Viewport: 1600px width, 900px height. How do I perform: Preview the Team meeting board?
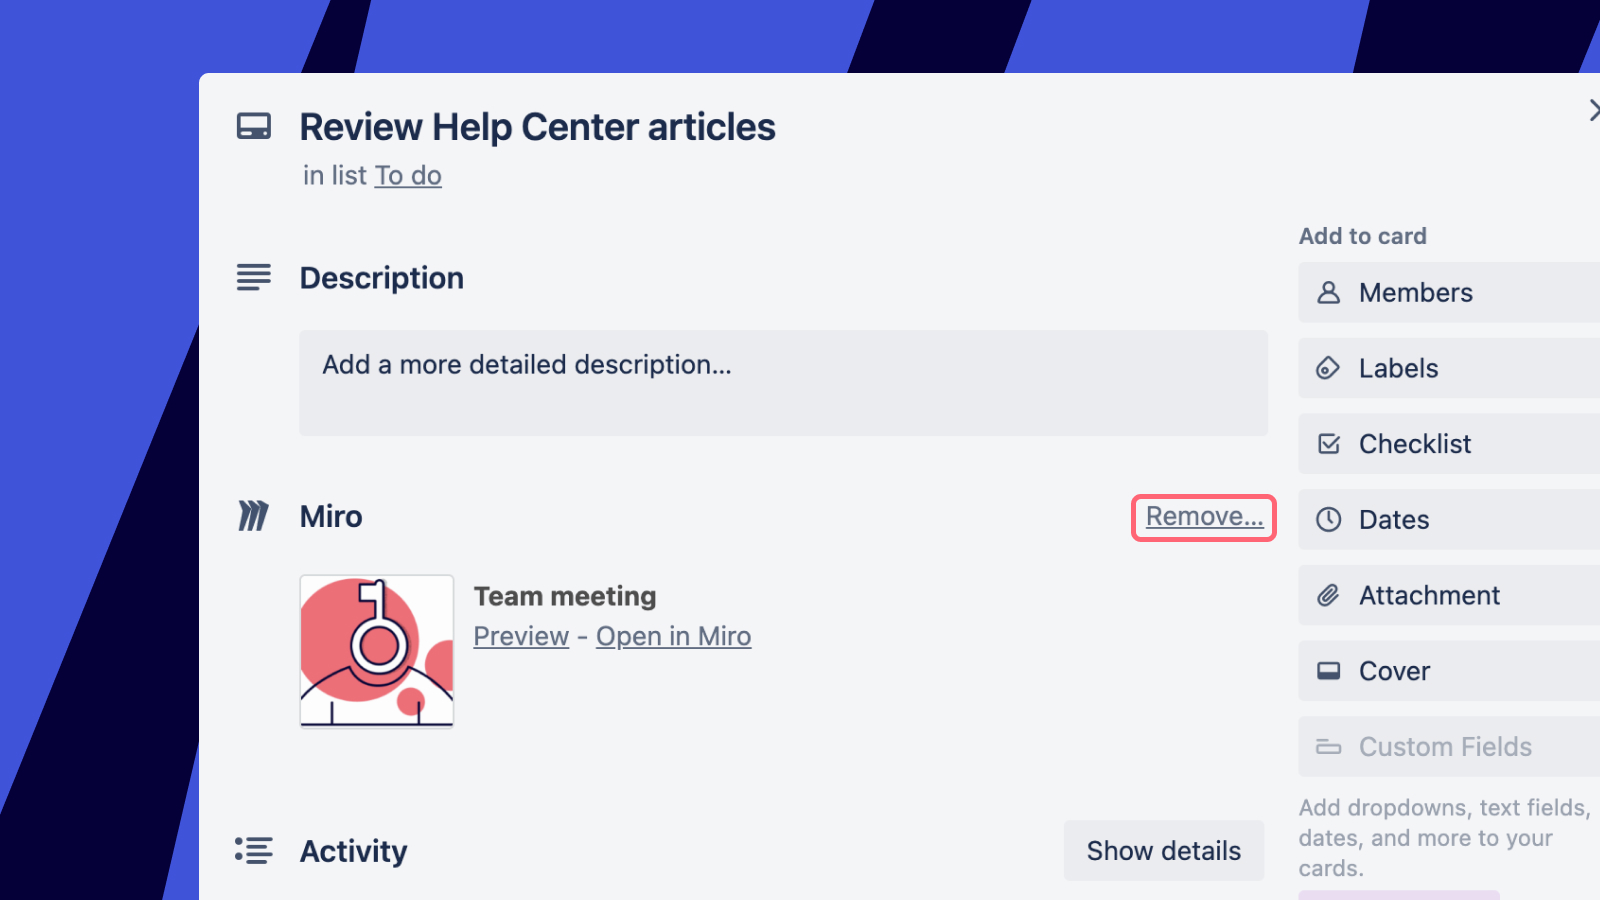(521, 637)
